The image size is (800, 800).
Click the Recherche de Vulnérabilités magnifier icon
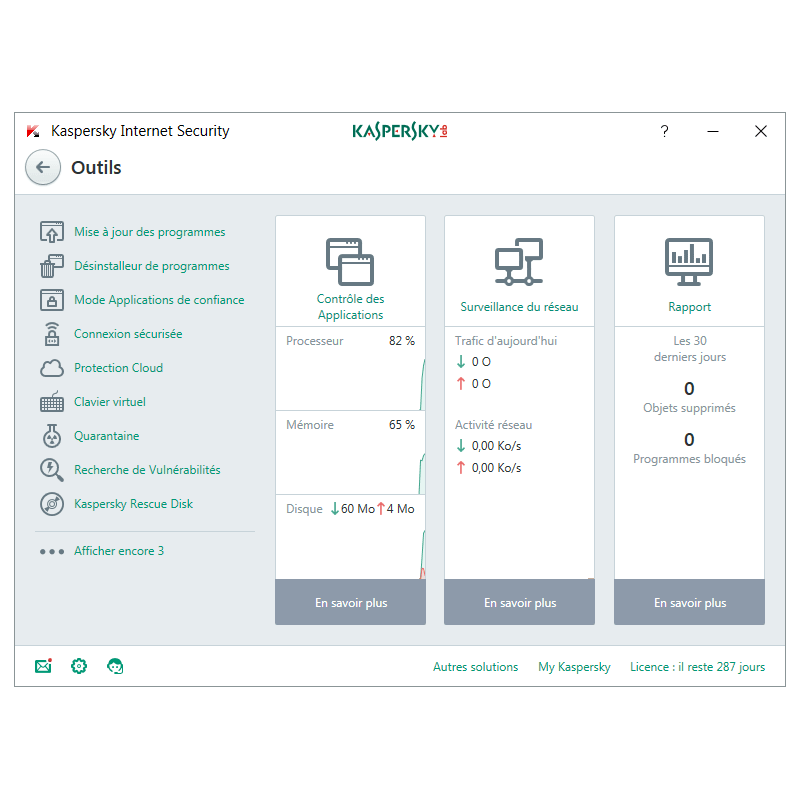coord(52,470)
